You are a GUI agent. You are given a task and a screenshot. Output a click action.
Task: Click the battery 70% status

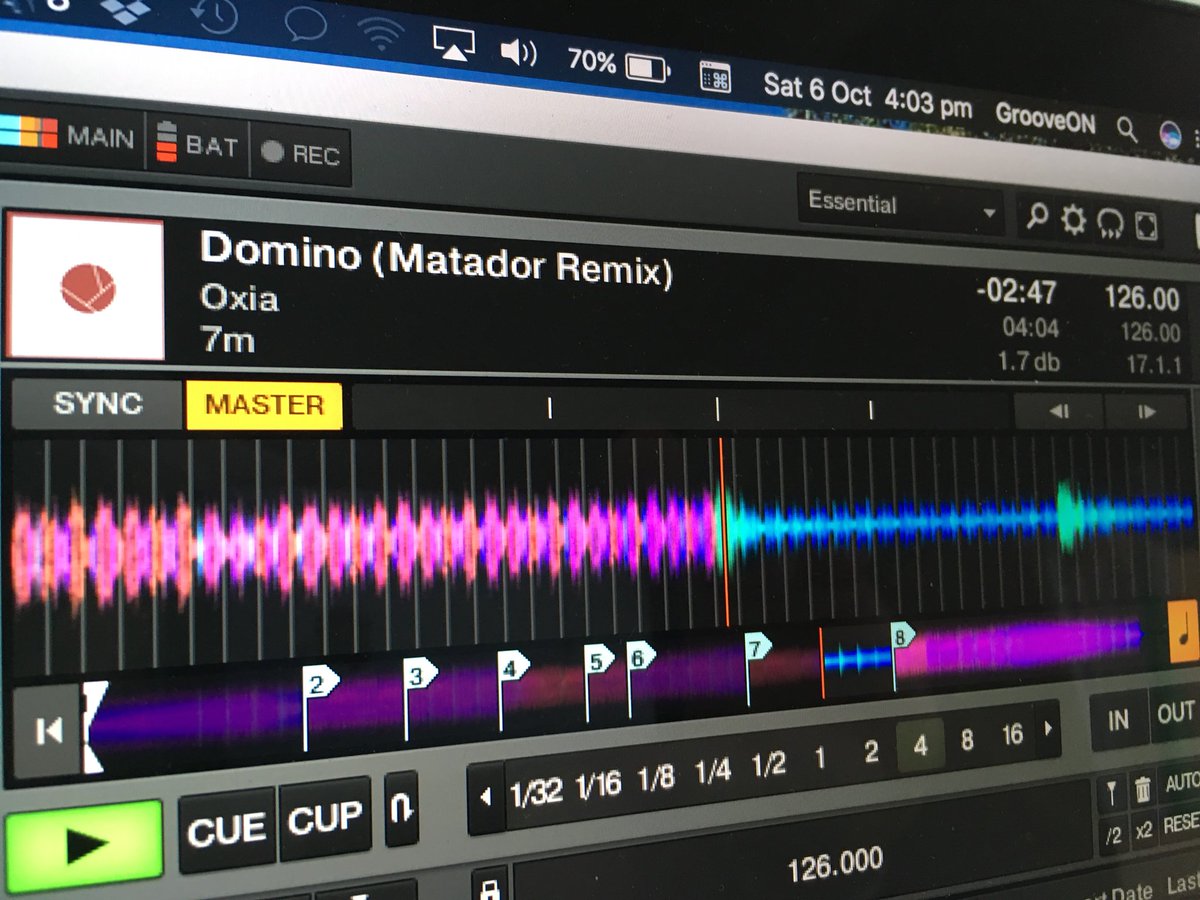coord(618,64)
